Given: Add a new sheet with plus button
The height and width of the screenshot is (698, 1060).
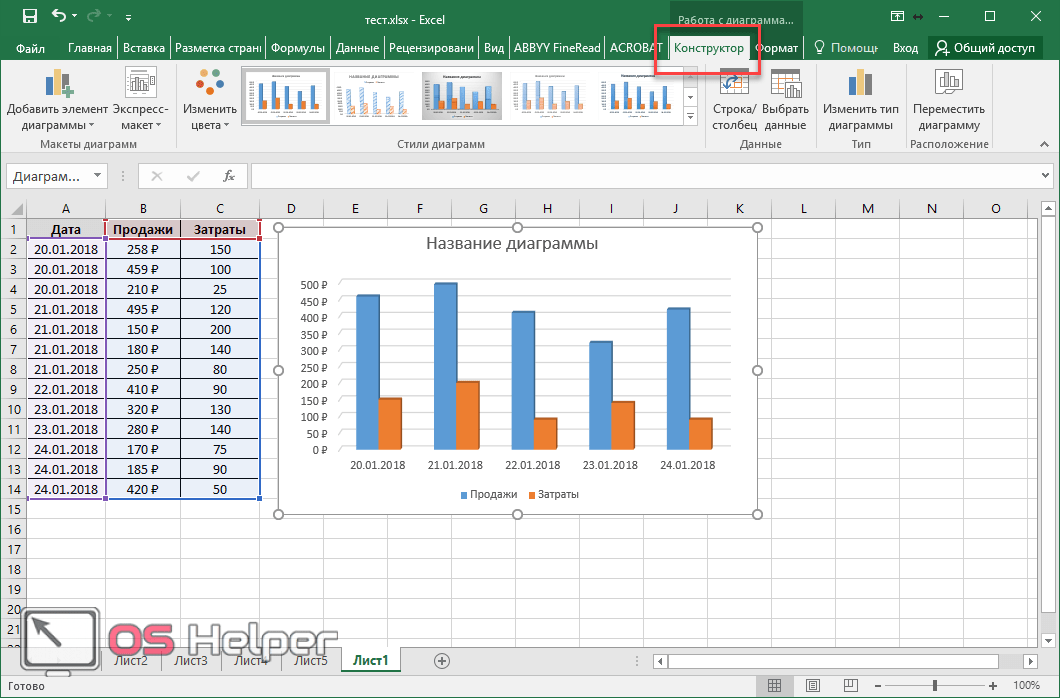Looking at the screenshot, I should point(442,660).
